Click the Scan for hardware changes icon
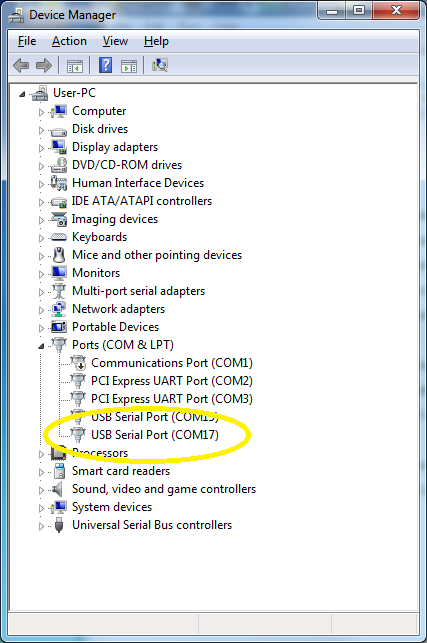 [160, 65]
